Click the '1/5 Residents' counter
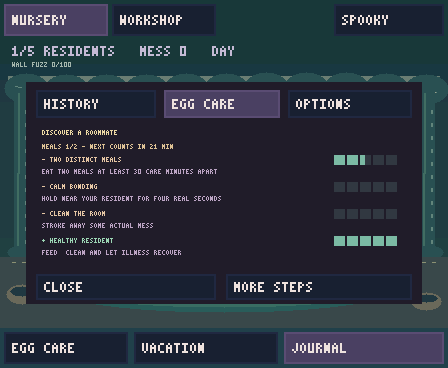This screenshot has height=368, width=448. coord(63,51)
